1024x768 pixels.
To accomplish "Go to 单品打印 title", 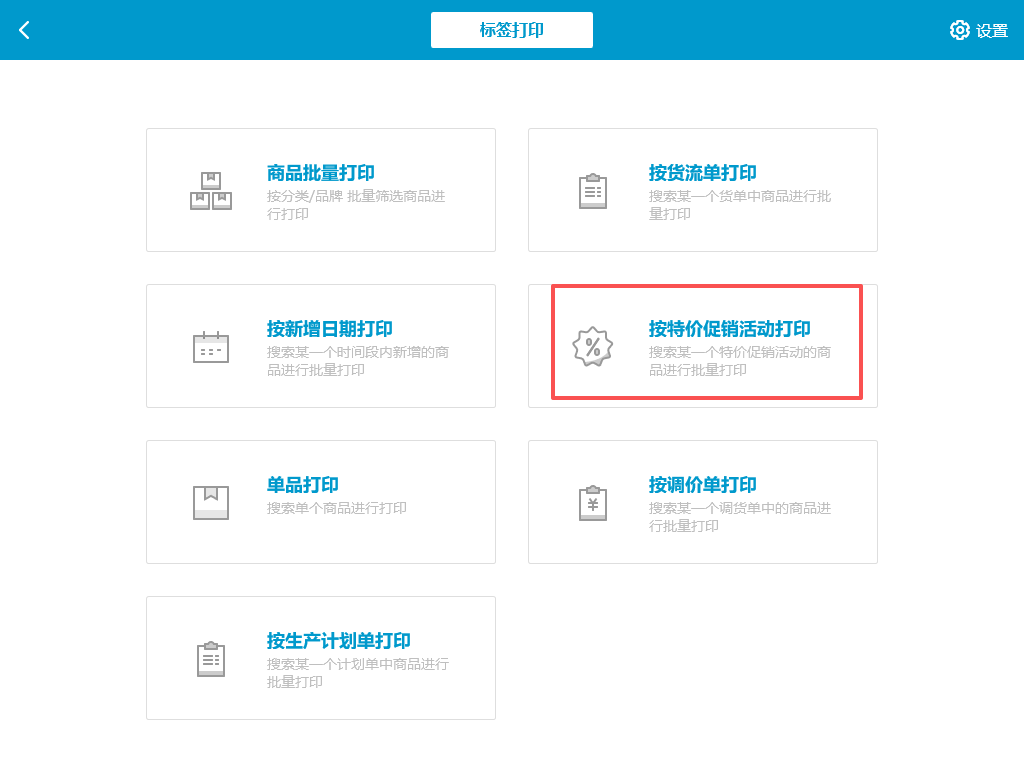I will [x=303, y=485].
